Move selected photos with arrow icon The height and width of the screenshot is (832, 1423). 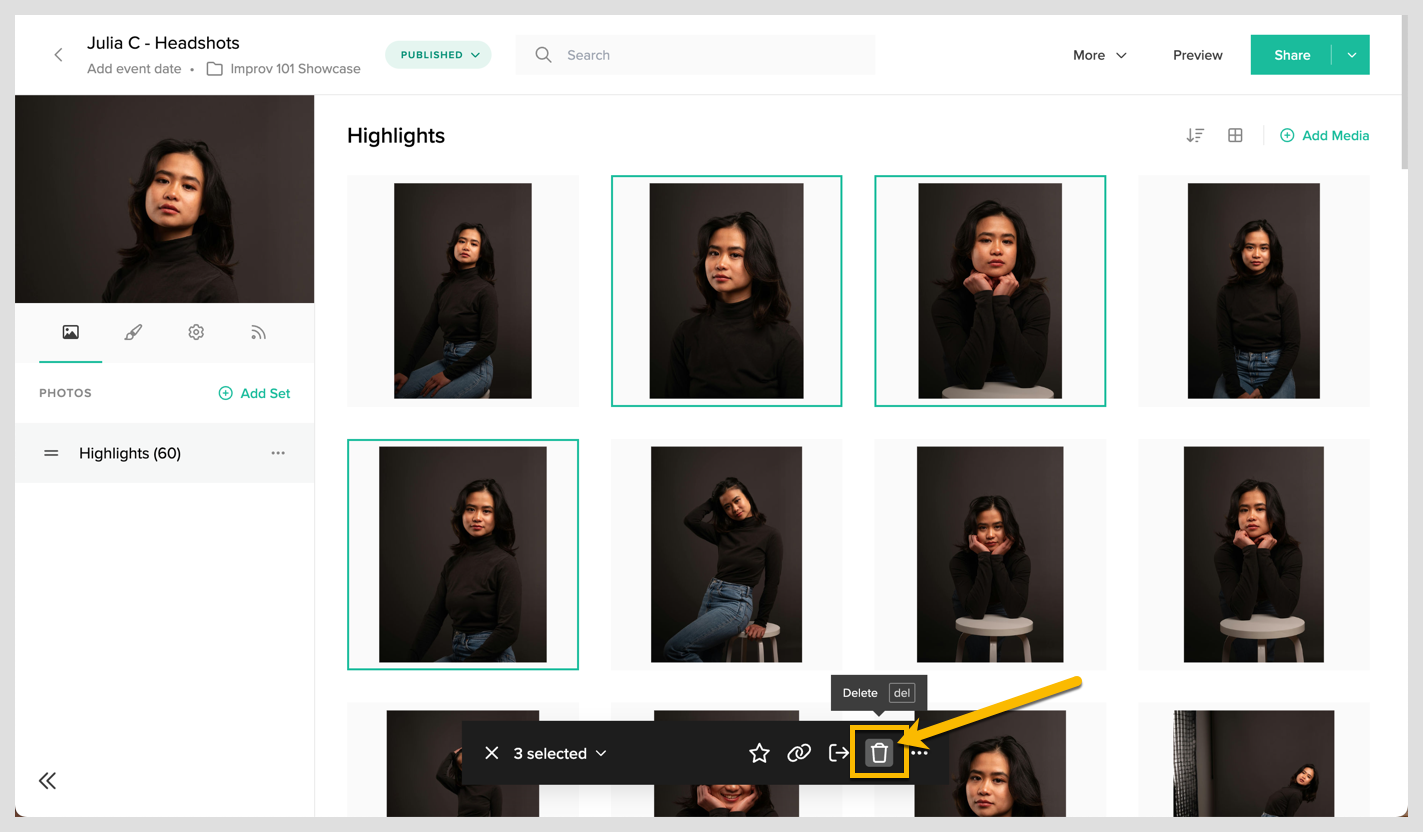(839, 753)
